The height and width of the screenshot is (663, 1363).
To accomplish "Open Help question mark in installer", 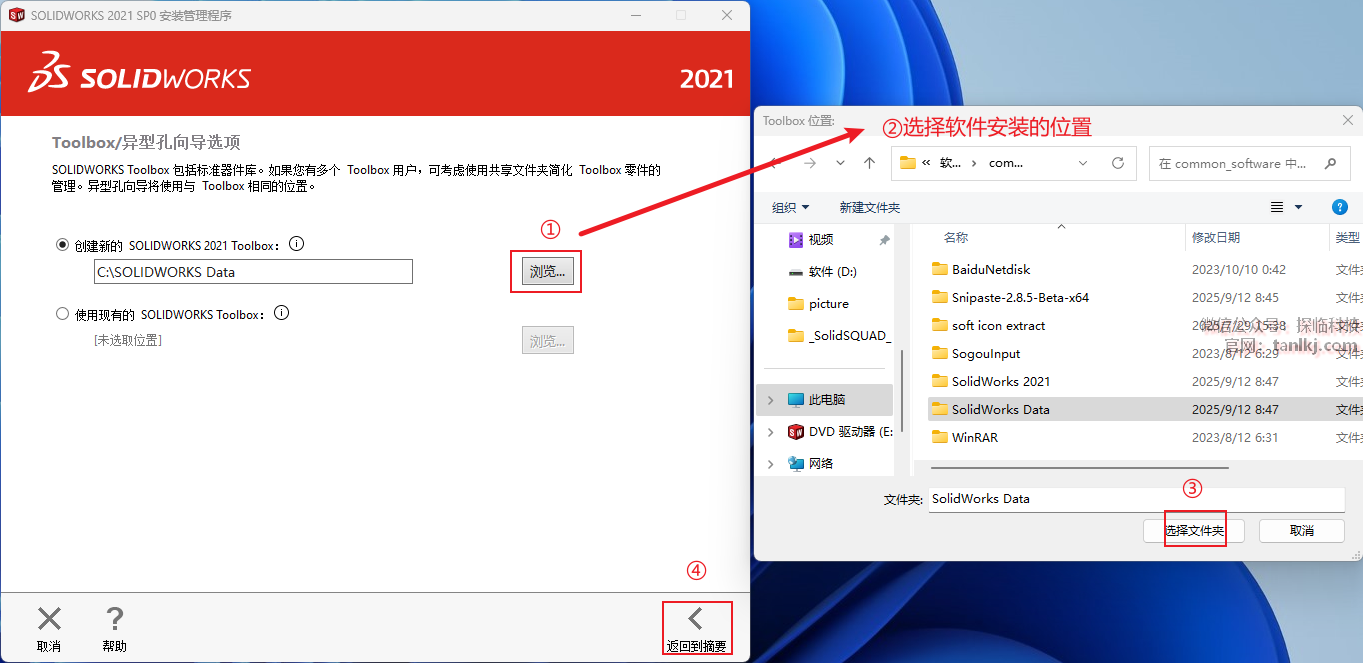I will click(x=115, y=619).
